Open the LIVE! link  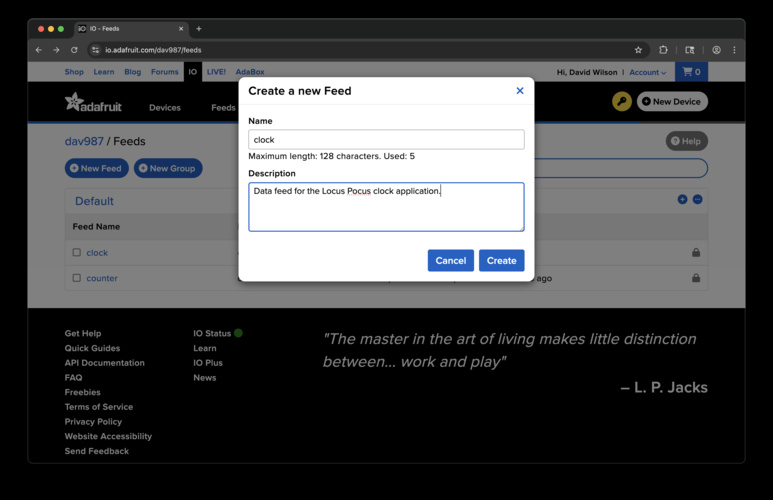(x=216, y=71)
